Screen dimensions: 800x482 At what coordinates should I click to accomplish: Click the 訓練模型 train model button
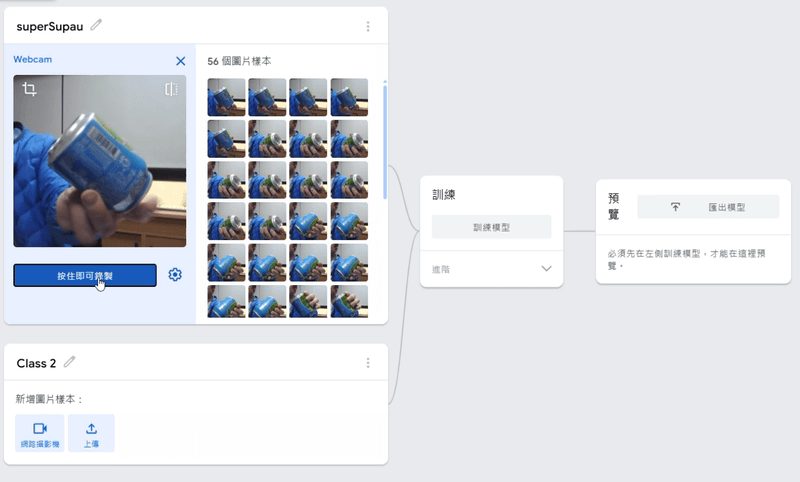pos(491,227)
